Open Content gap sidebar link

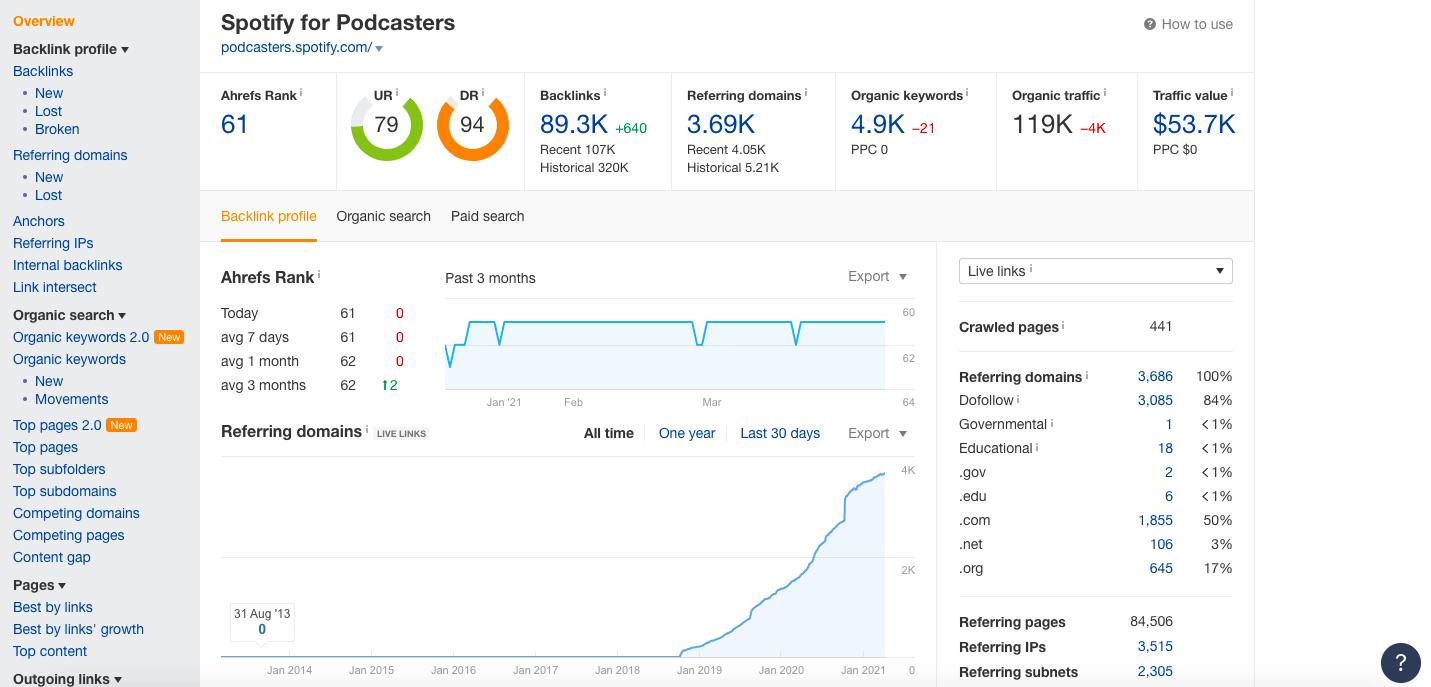pyautogui.click(x=52, y=557)
